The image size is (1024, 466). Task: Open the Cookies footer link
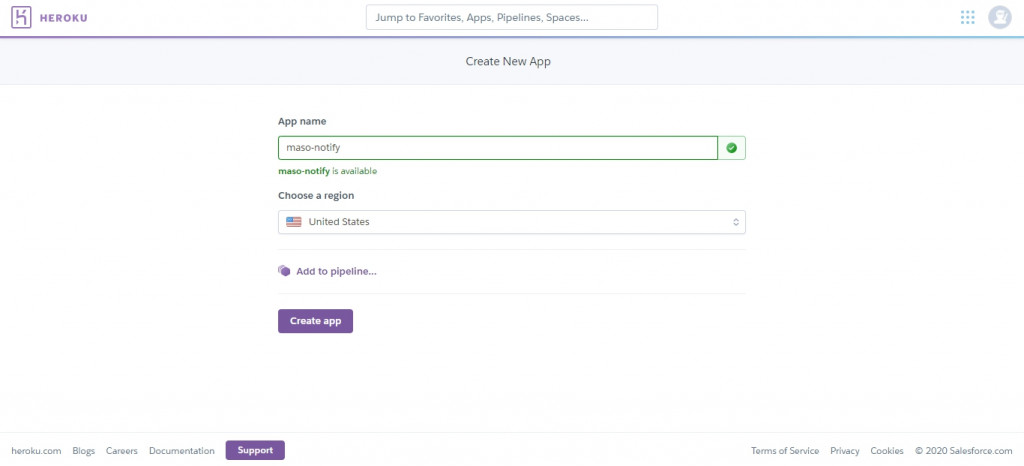pyautogui.click(x=887, y=451)
